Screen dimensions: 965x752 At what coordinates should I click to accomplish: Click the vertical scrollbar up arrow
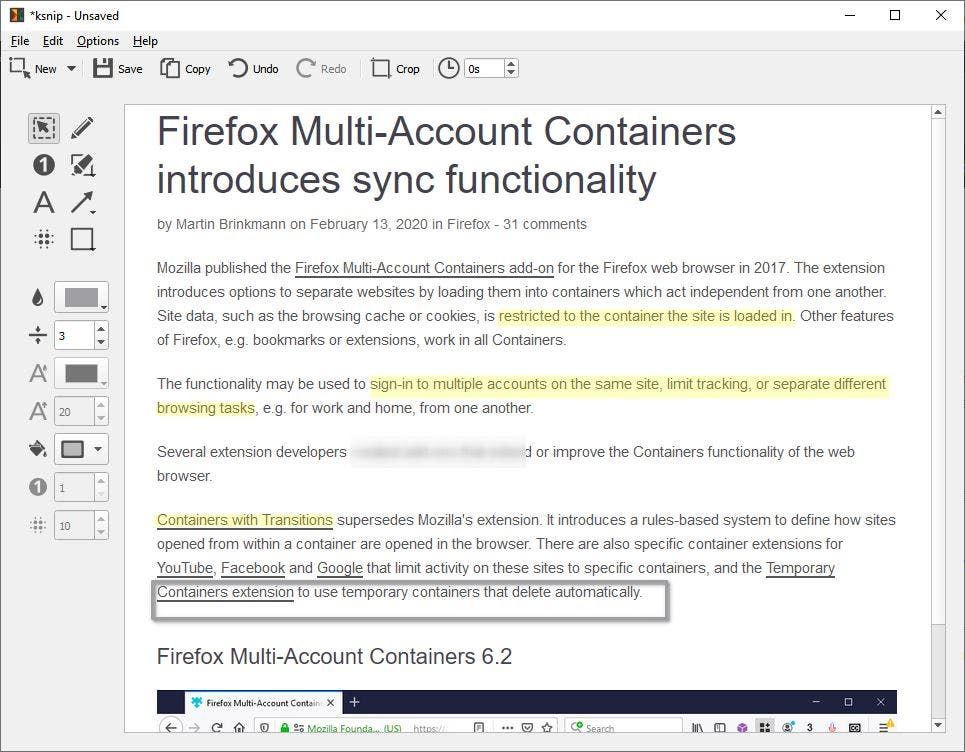click(938, 112)
